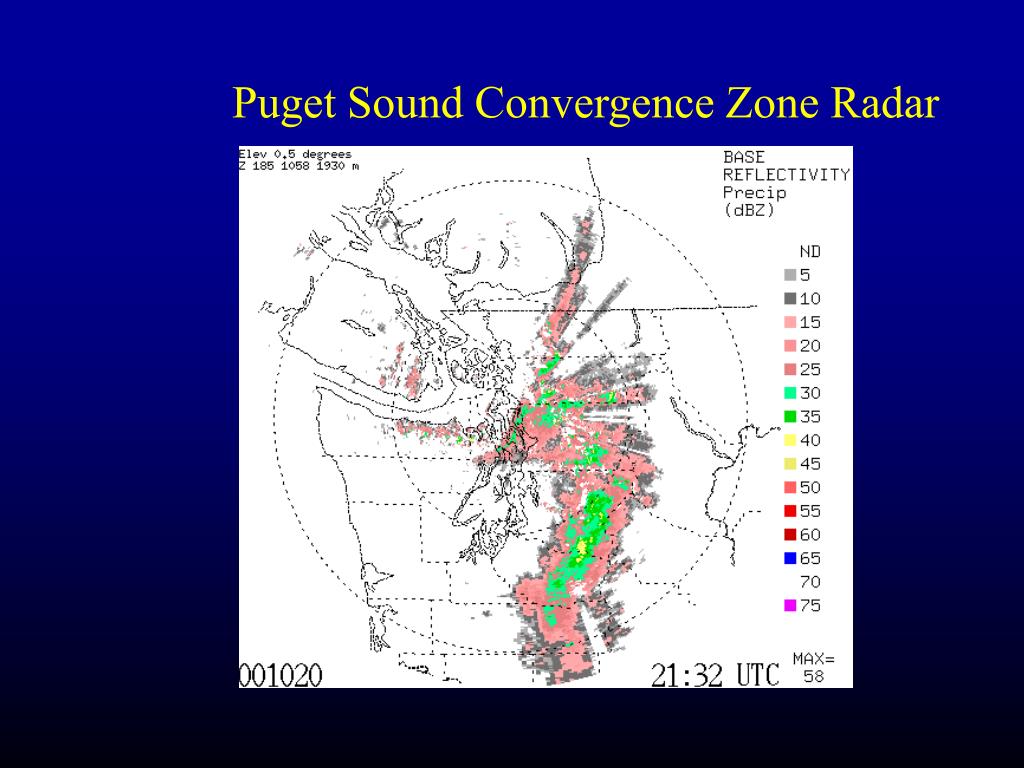Image resolution: width=1024 pixels, height=768 pixels.
Task: Click the 15 dBZ pale pink legend swatch
Action: 790,323
